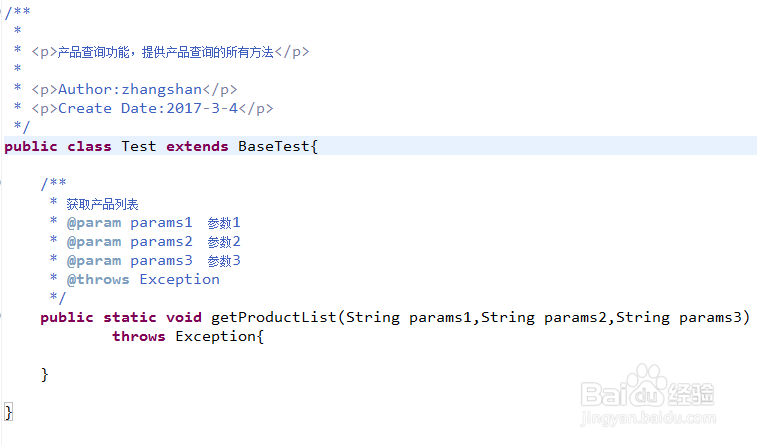Screen dimensions: 757x445
Task: Click the @param tag for params3
Action: click(94, 260)
